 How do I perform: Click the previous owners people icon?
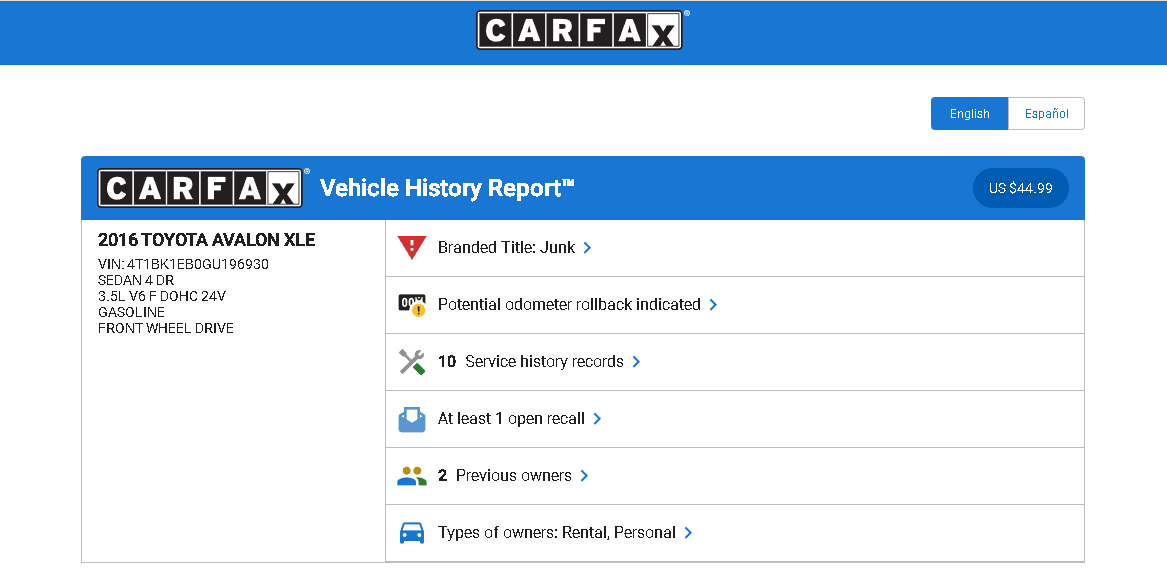pos(412,476)
